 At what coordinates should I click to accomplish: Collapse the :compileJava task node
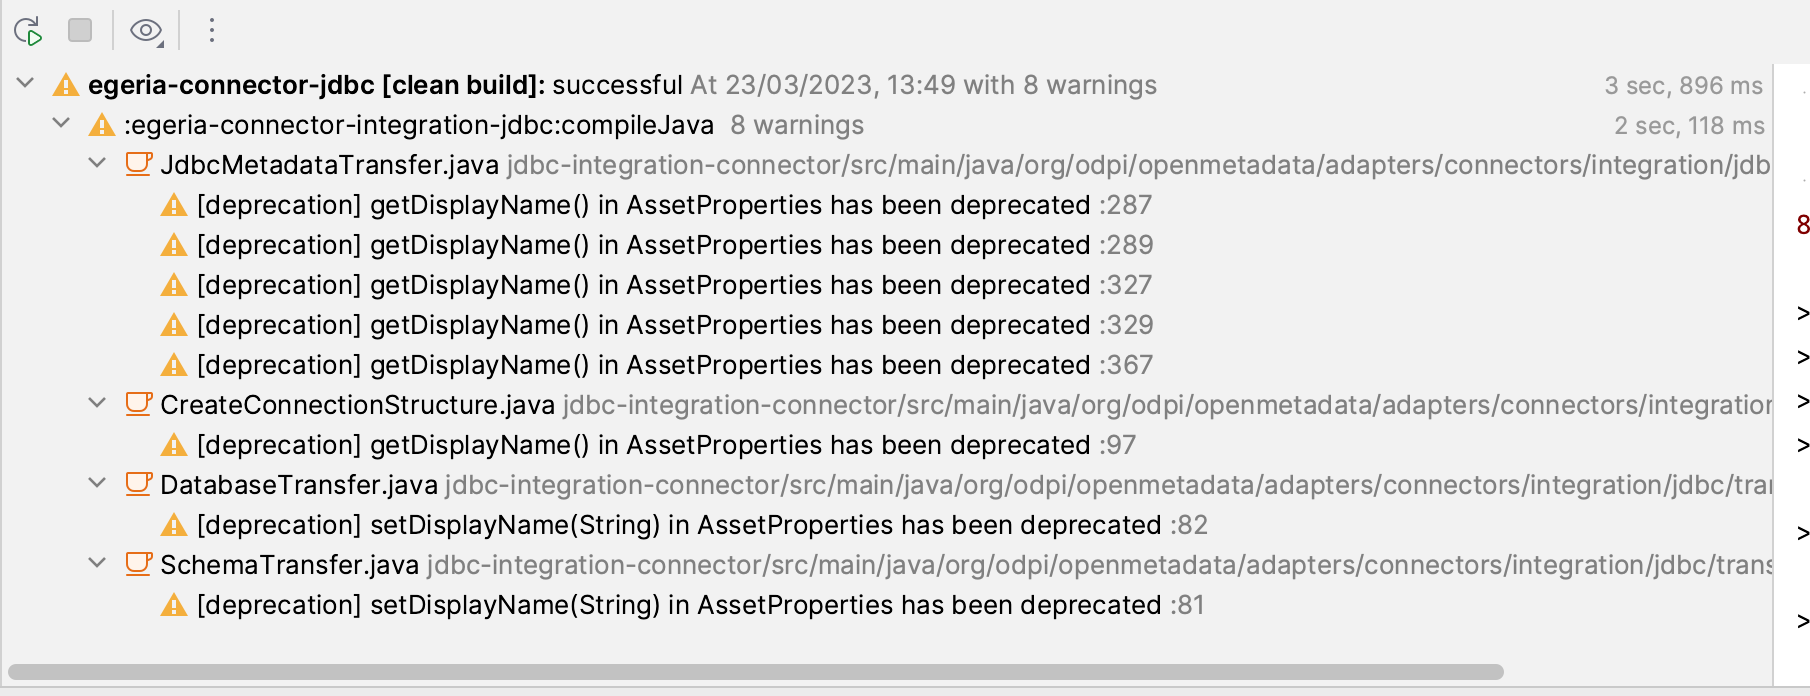pos(61,125)
